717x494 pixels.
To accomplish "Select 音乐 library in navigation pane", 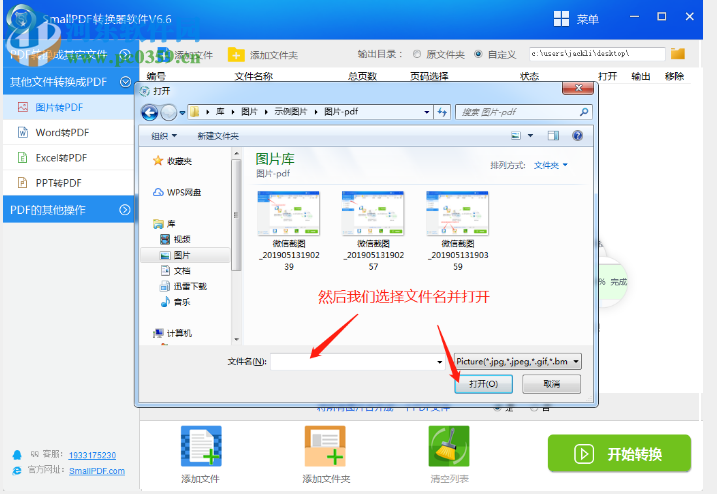I will (176, 302).
